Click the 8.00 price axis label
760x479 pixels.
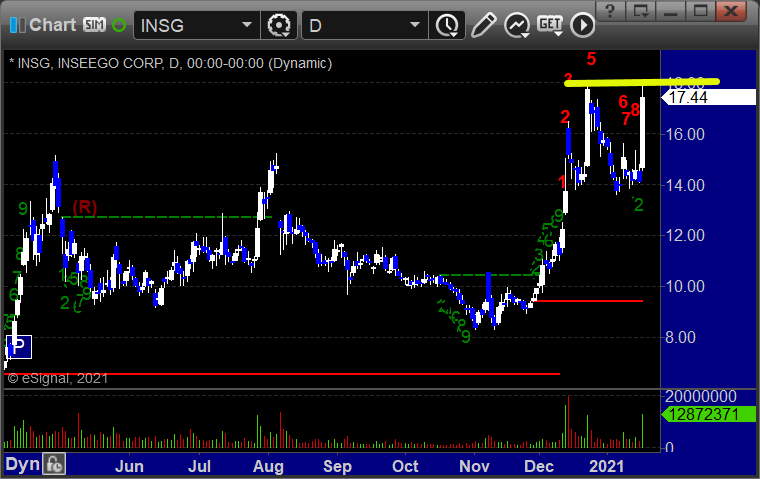pos(681,337)
